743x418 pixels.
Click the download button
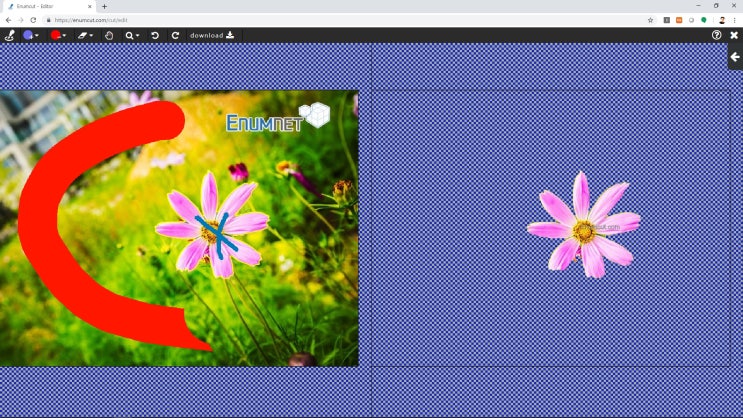click(x=212, y=36)
